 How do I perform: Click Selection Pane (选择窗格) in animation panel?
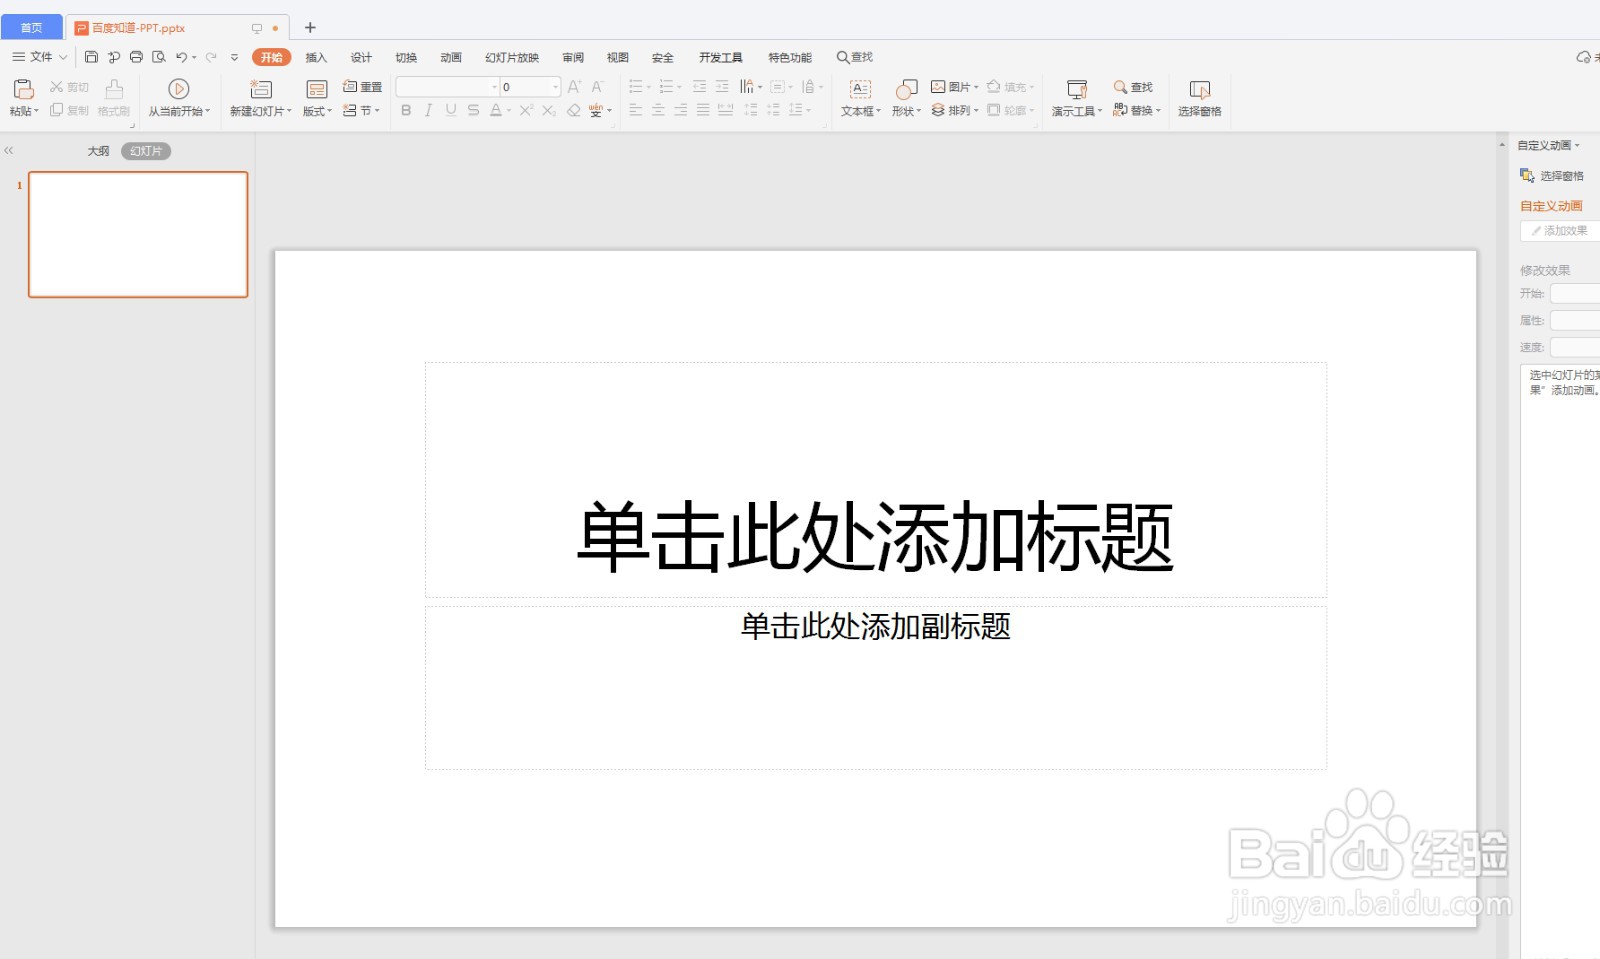1552,176
